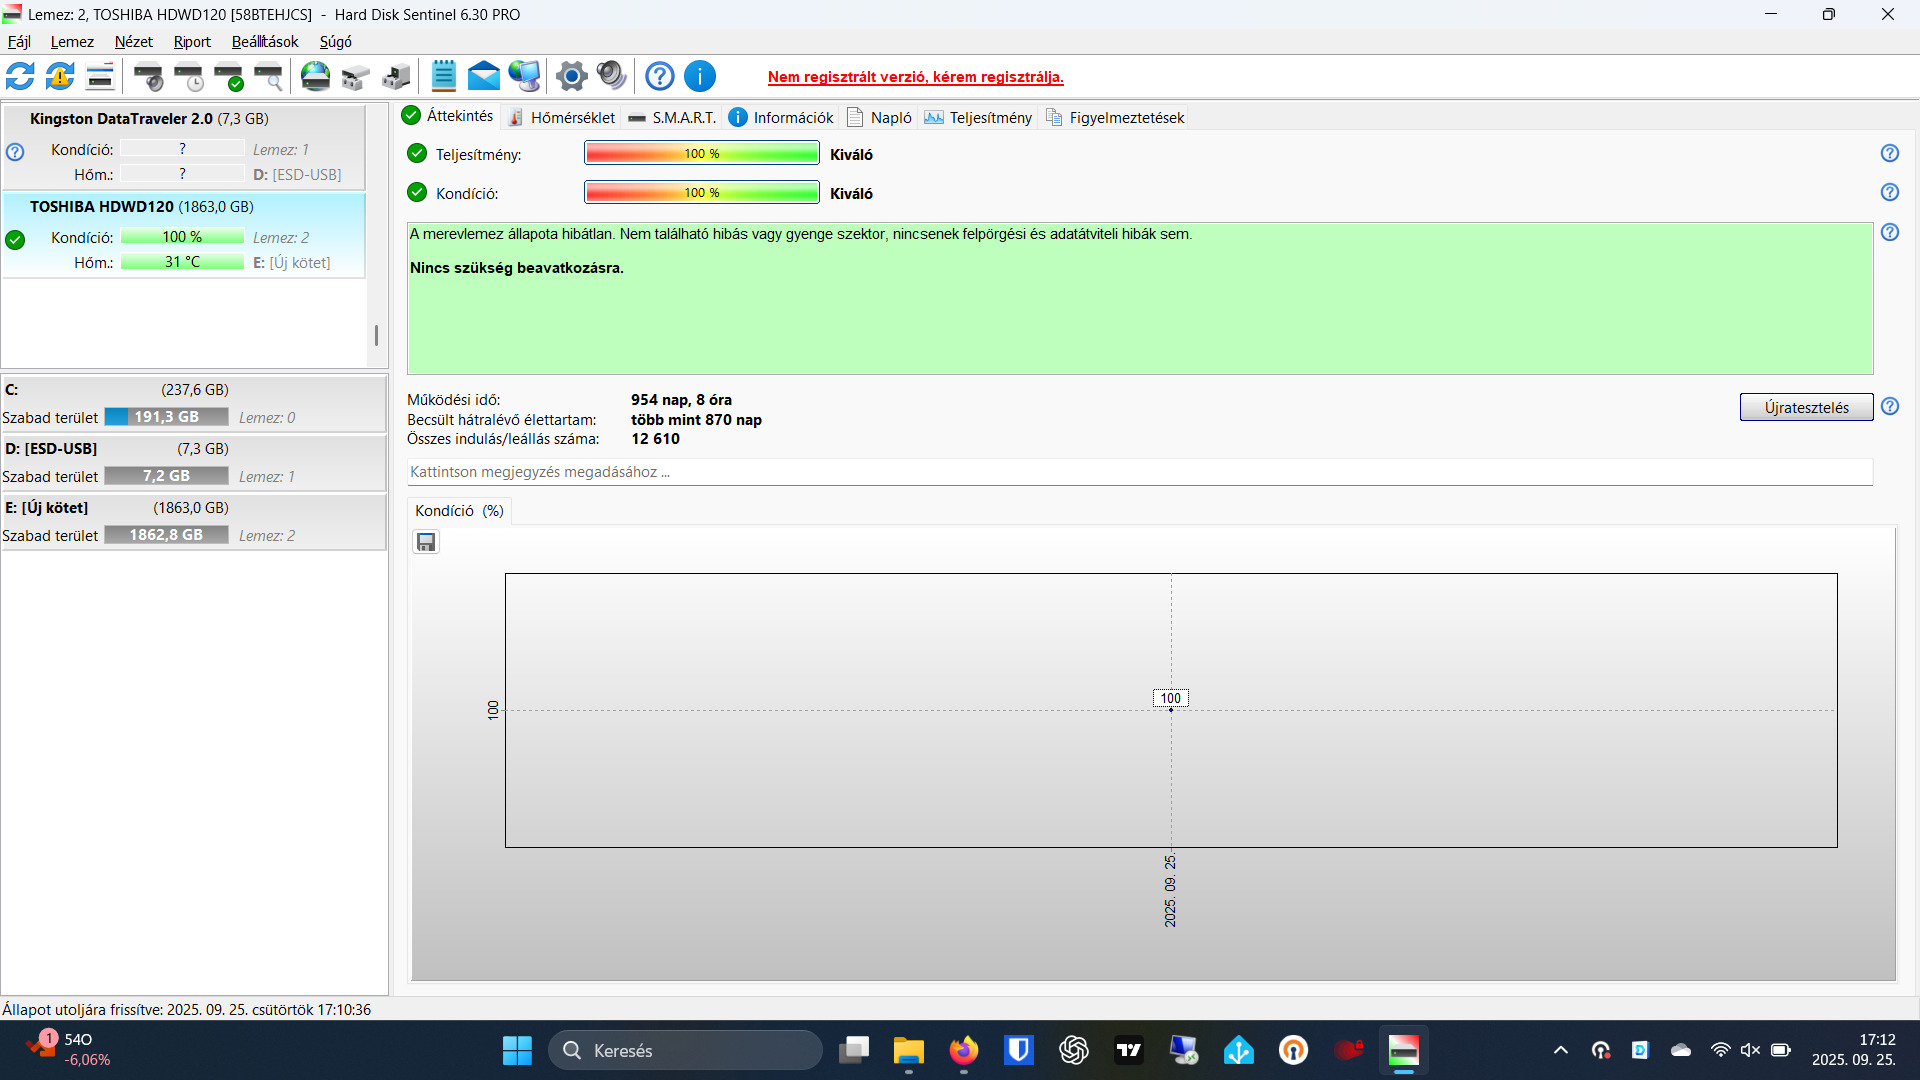Click help icon next to Teljesítmény bar

click(x=1889, y=153)
